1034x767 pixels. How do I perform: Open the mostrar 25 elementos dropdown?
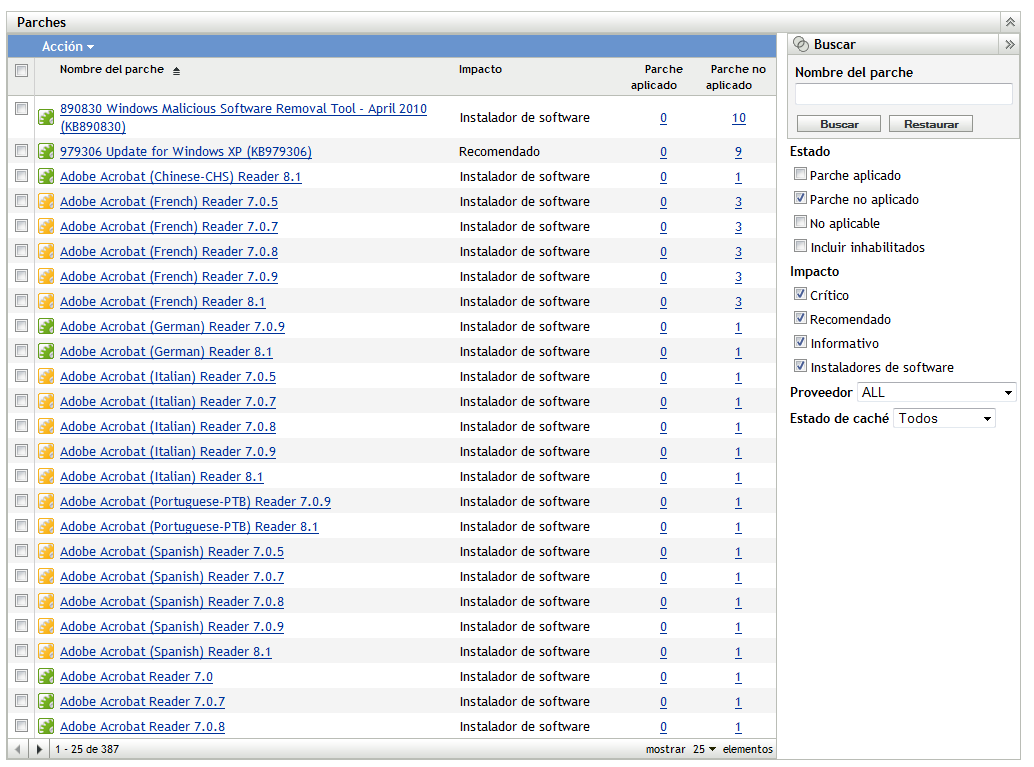click(704, 749)
